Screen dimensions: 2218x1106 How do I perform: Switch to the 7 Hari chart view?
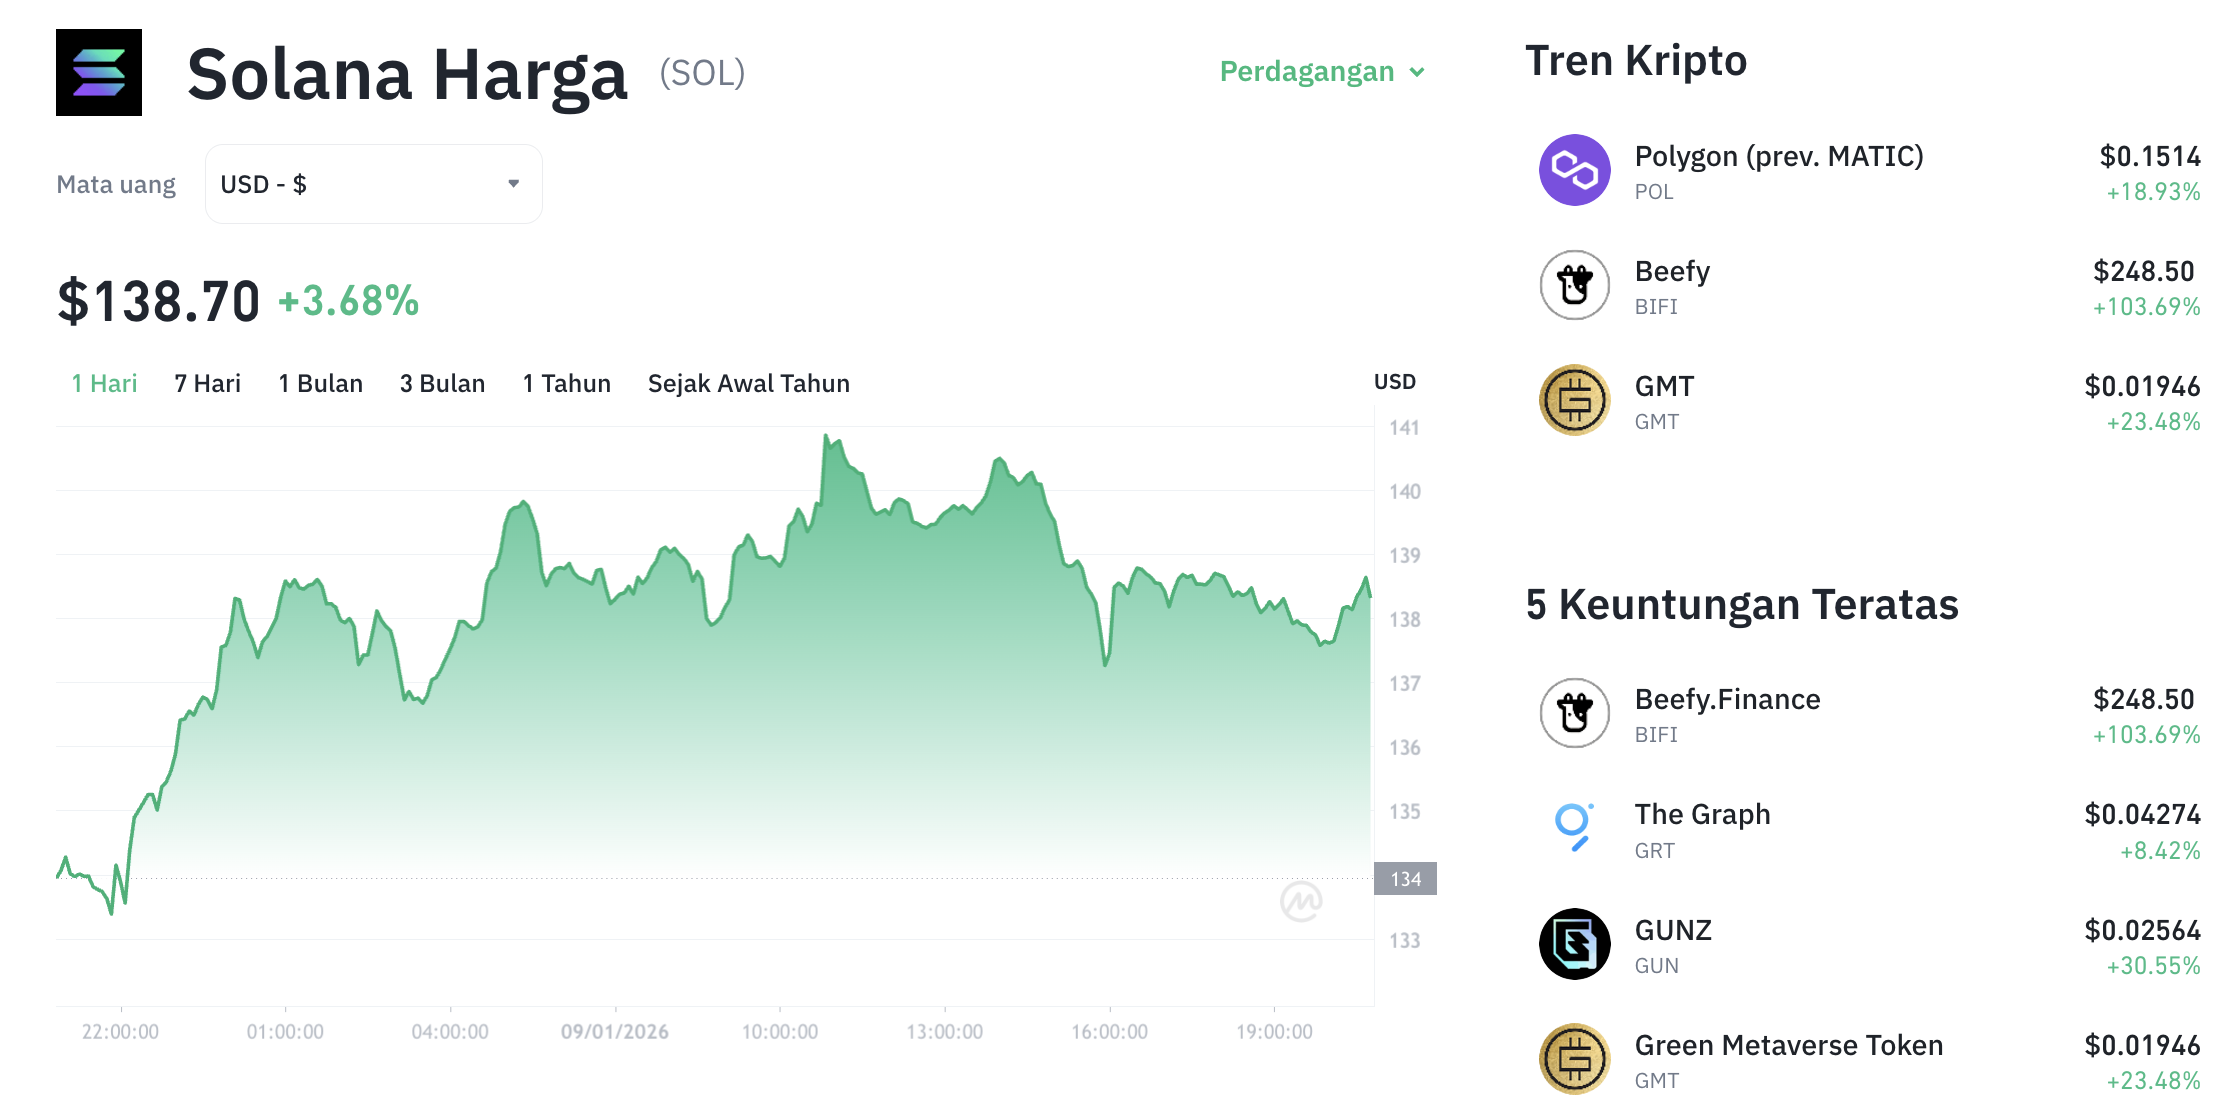[x=207, y=382]
